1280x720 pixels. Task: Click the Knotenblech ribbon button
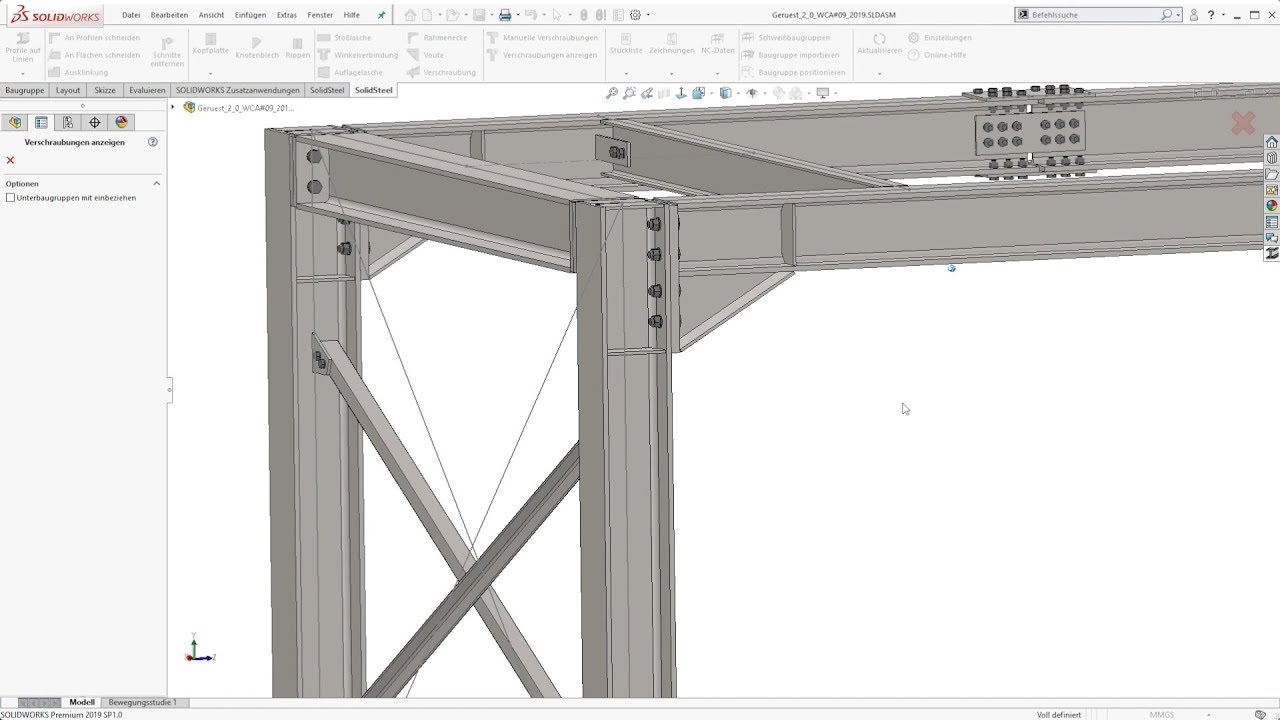click(x=256, y=47)
